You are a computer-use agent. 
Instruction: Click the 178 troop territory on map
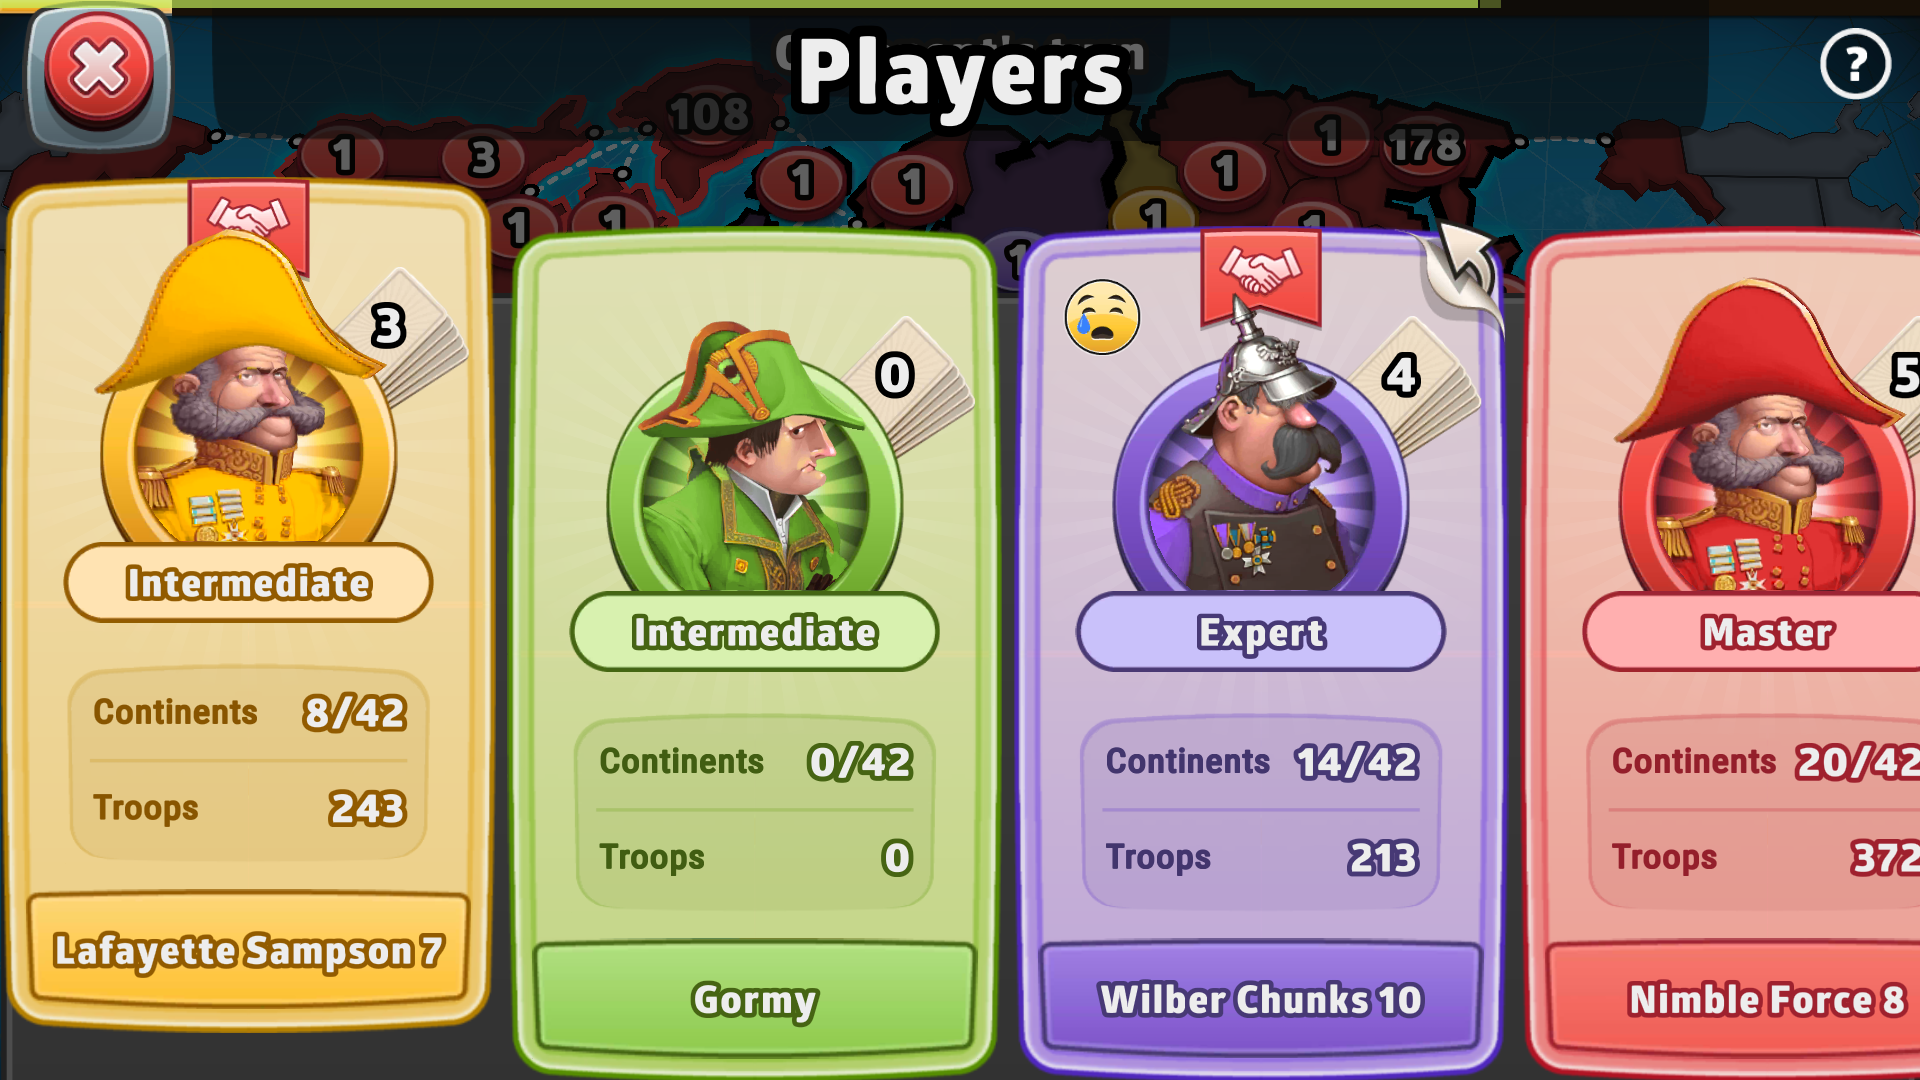click(x=1426, y=148)
